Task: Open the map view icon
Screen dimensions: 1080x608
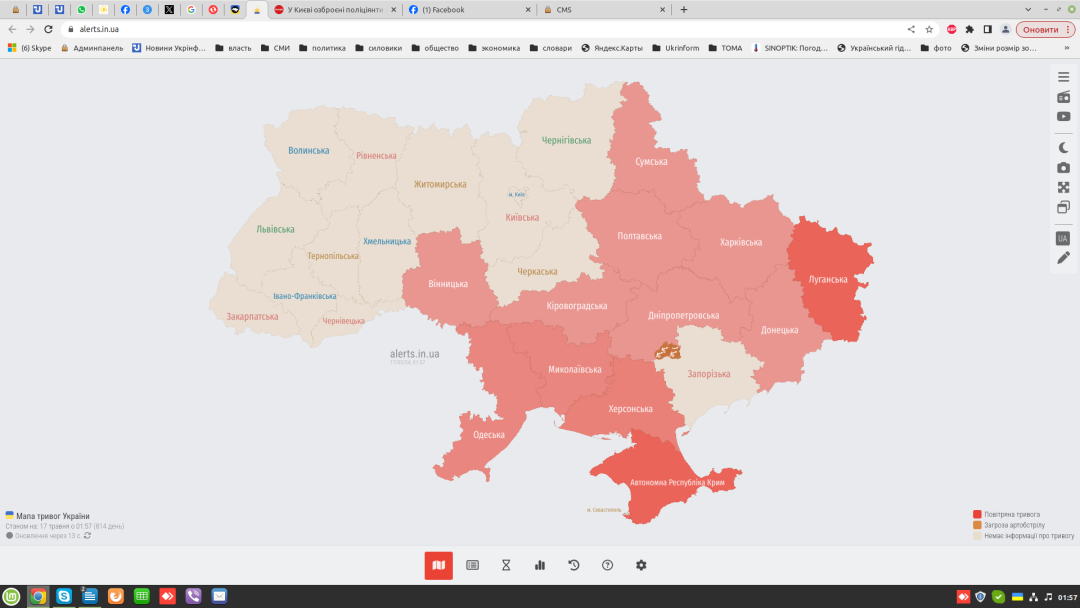Action: (438, 565)
